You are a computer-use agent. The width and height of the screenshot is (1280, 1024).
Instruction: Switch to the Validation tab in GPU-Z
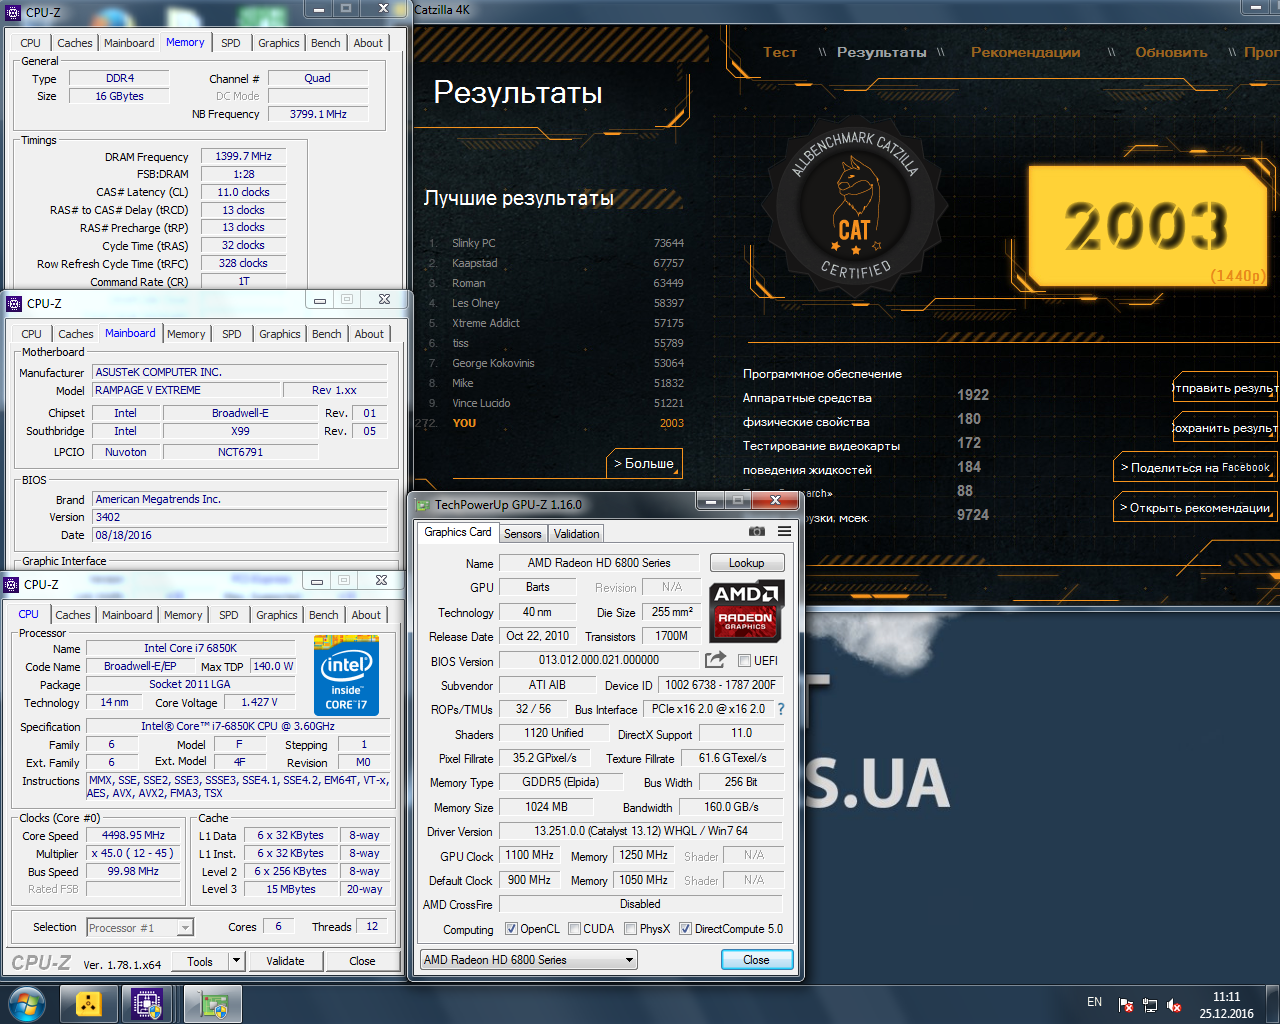tap(576, 534)
